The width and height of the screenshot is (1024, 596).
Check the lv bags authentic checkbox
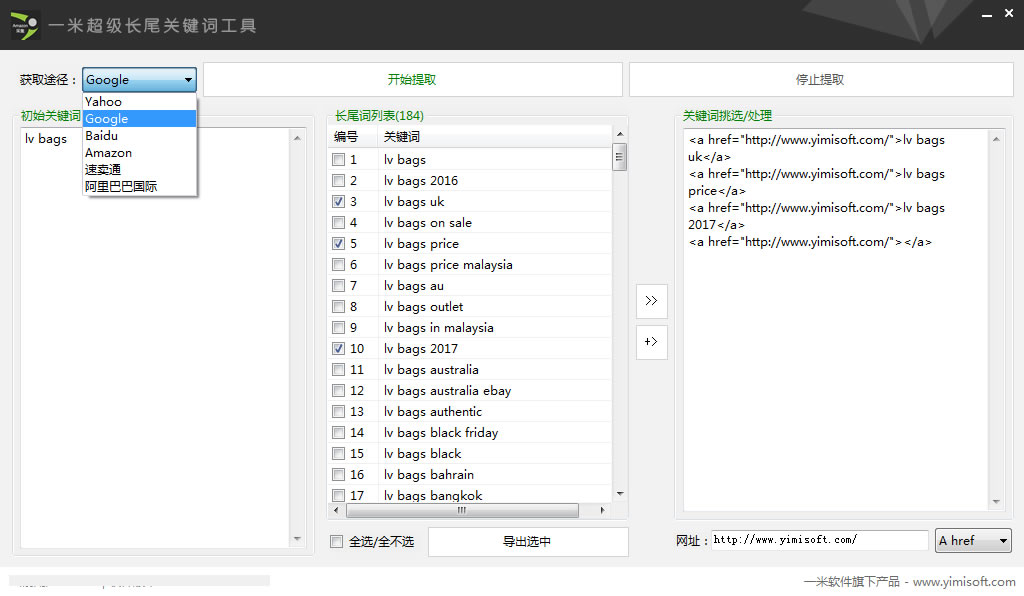pos(338,411)
